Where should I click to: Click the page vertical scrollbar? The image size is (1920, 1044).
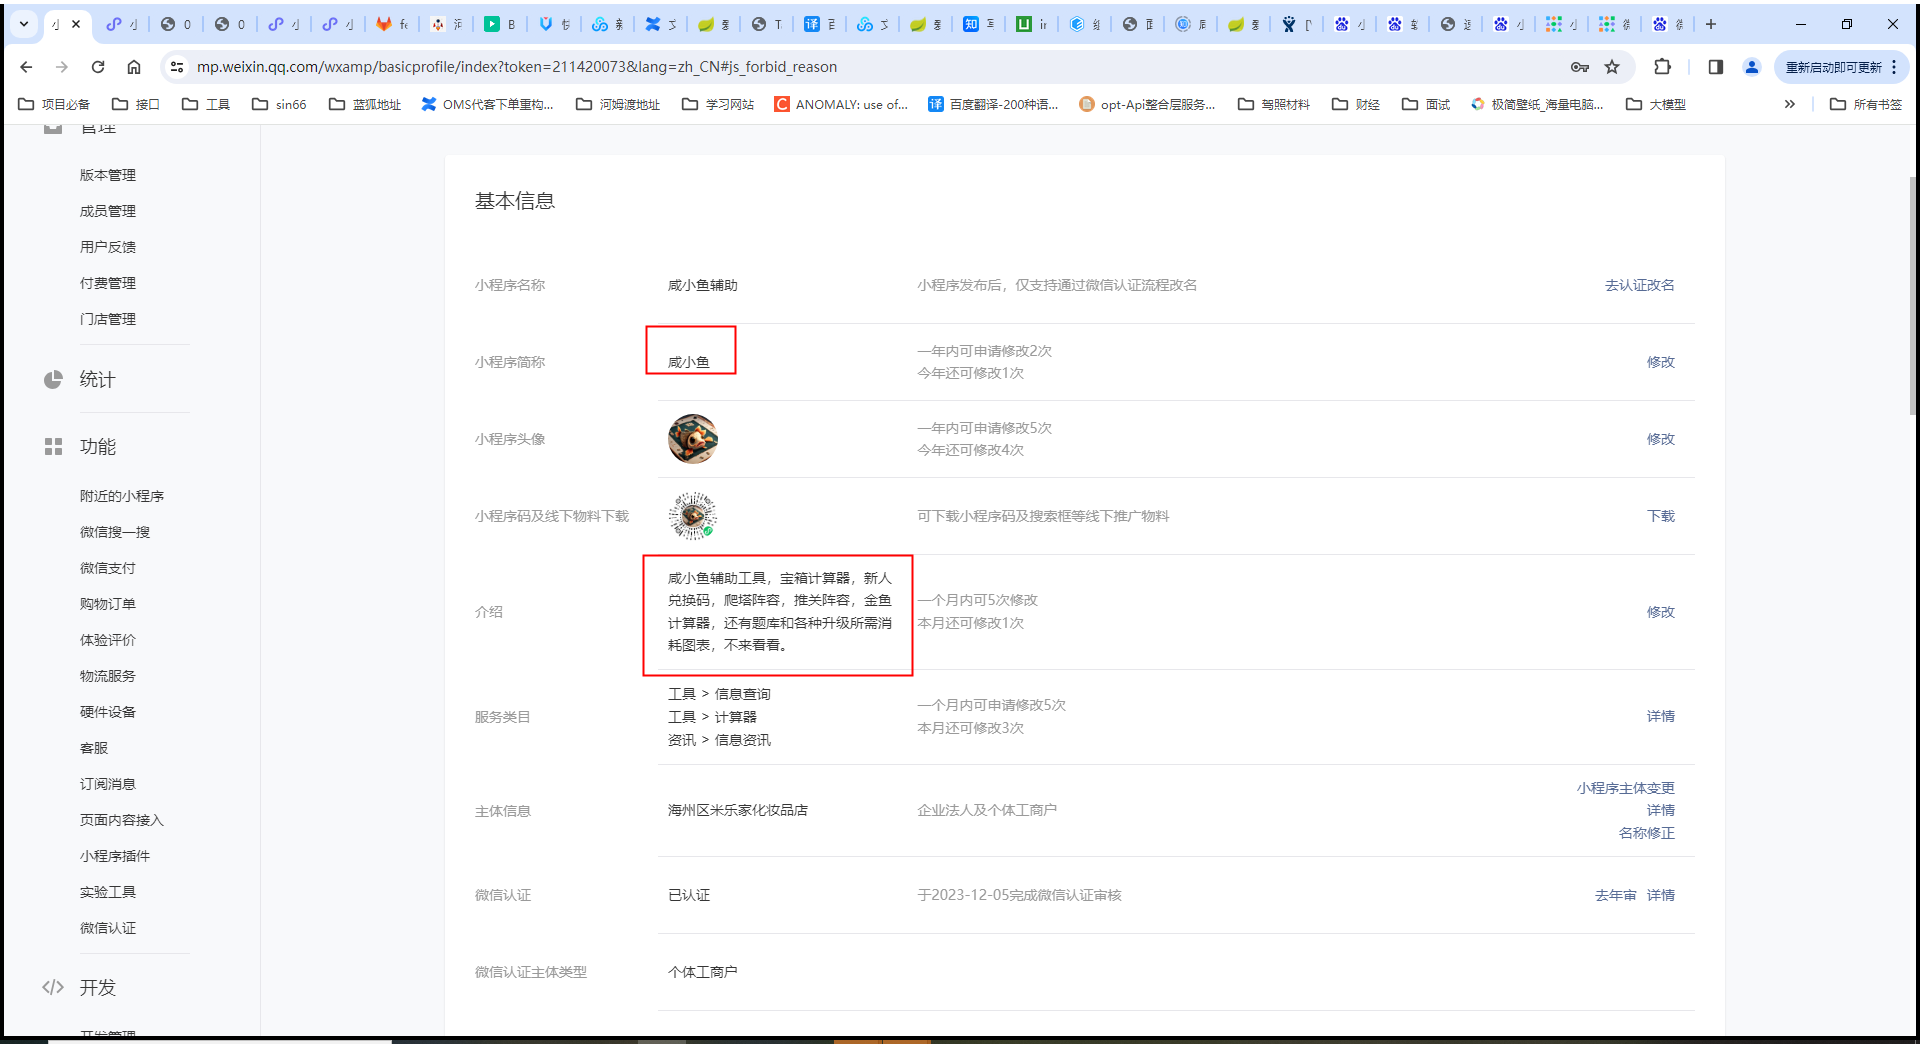(1913, 295)
